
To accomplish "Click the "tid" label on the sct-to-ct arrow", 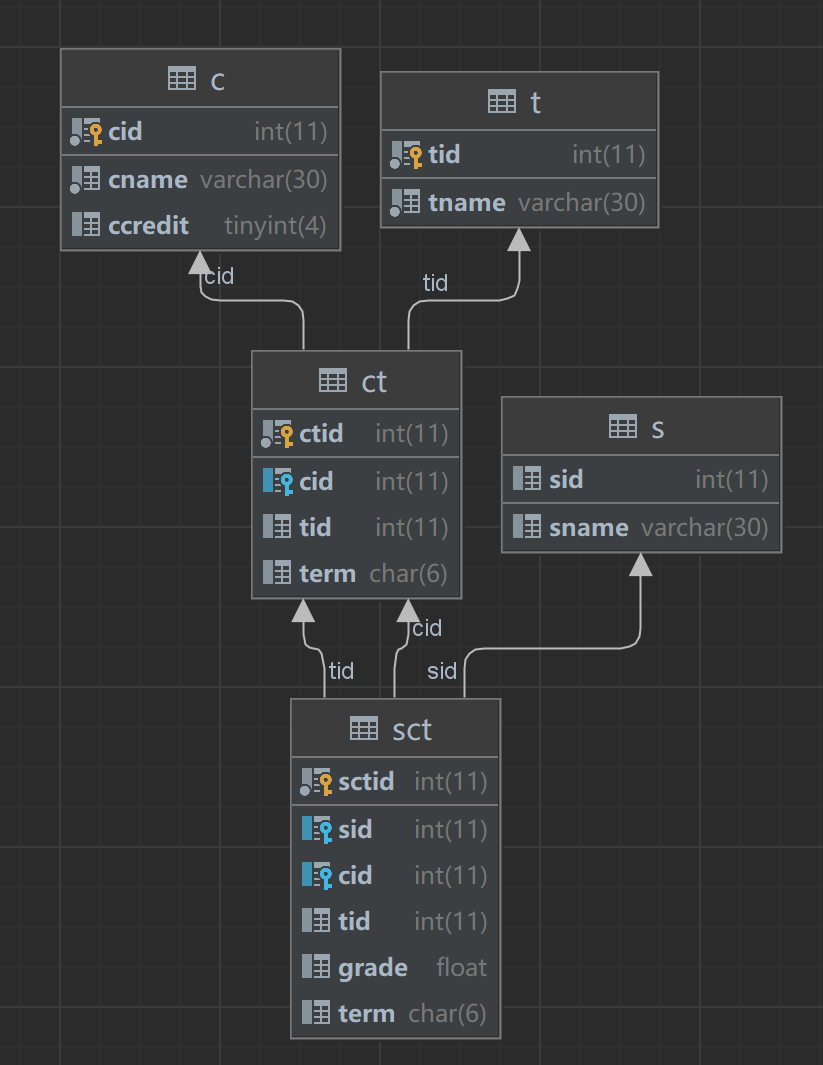I will point(341,671).
